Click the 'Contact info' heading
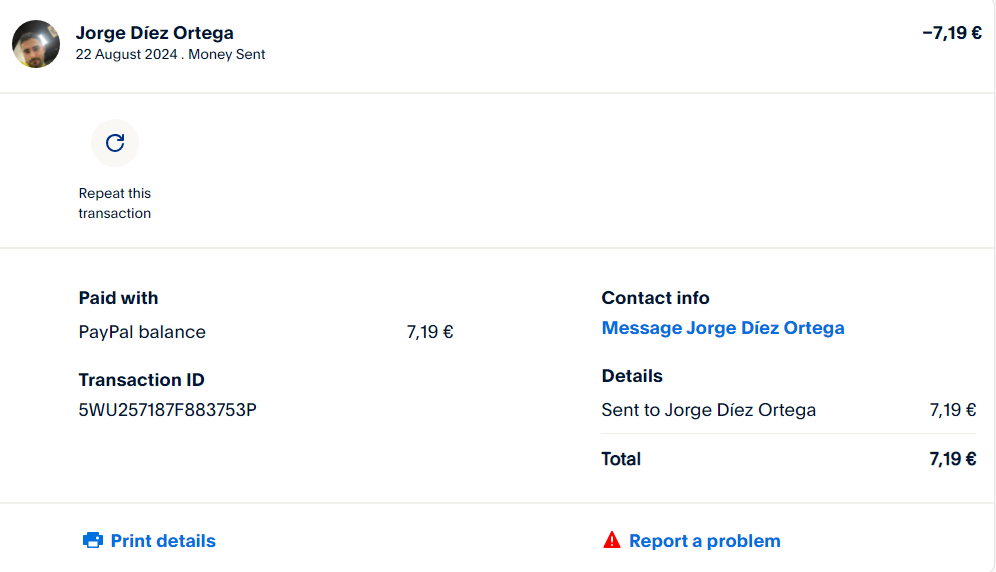 tap(655, 298)
